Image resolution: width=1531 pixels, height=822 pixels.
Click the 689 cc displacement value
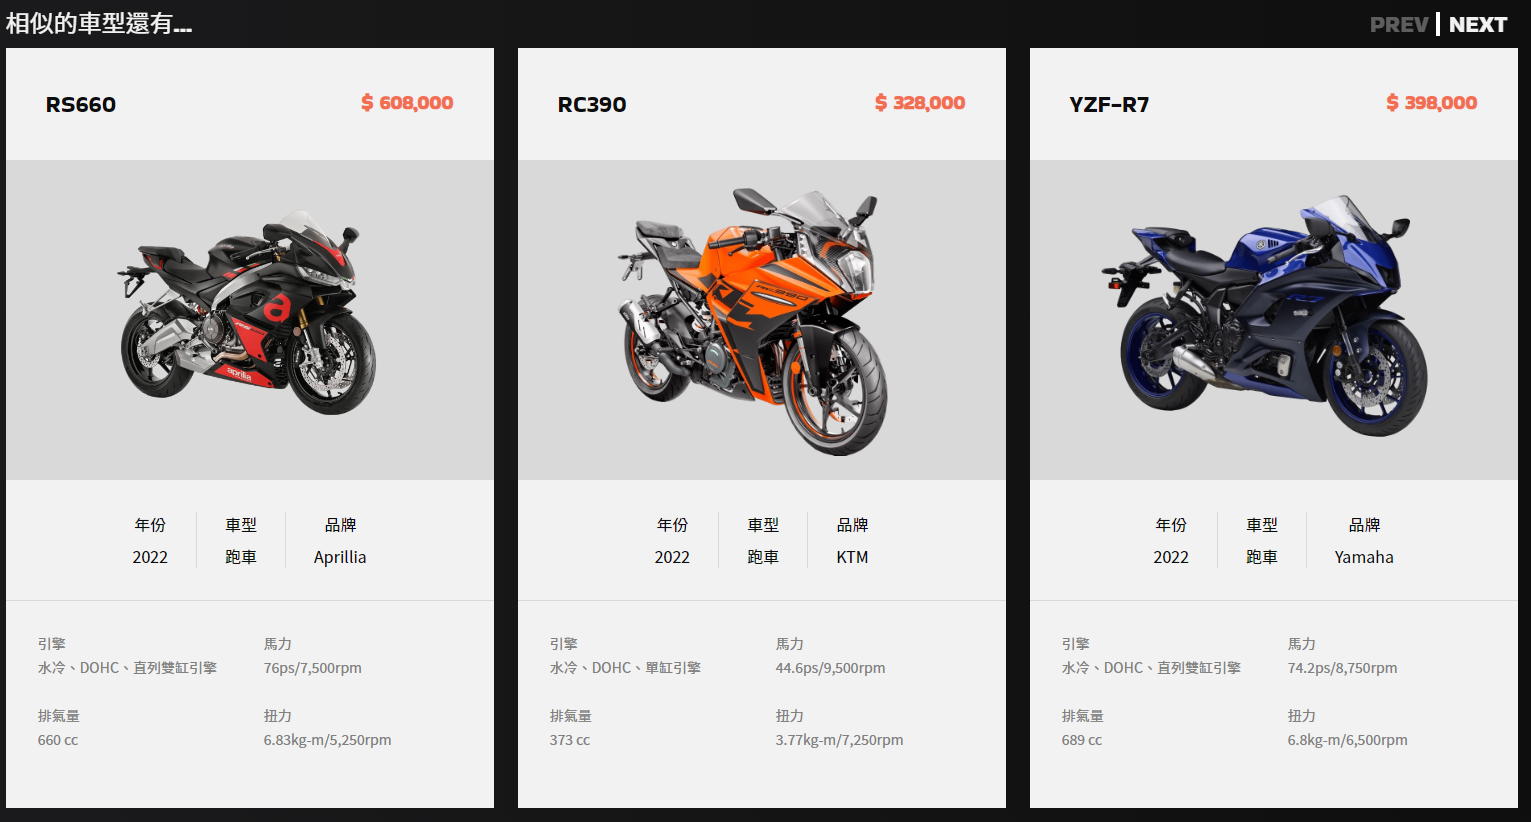[x=1082, y=740]
